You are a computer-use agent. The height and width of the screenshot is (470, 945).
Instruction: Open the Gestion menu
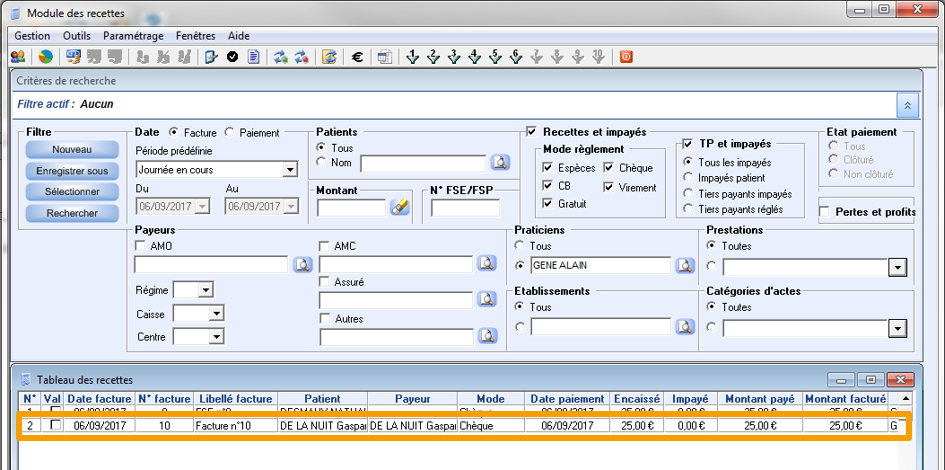tap(32, 35)
